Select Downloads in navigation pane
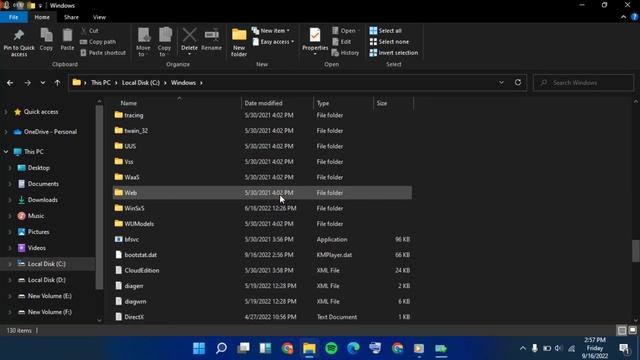Viewport: 640px width, 360px height. pos(42,200)
